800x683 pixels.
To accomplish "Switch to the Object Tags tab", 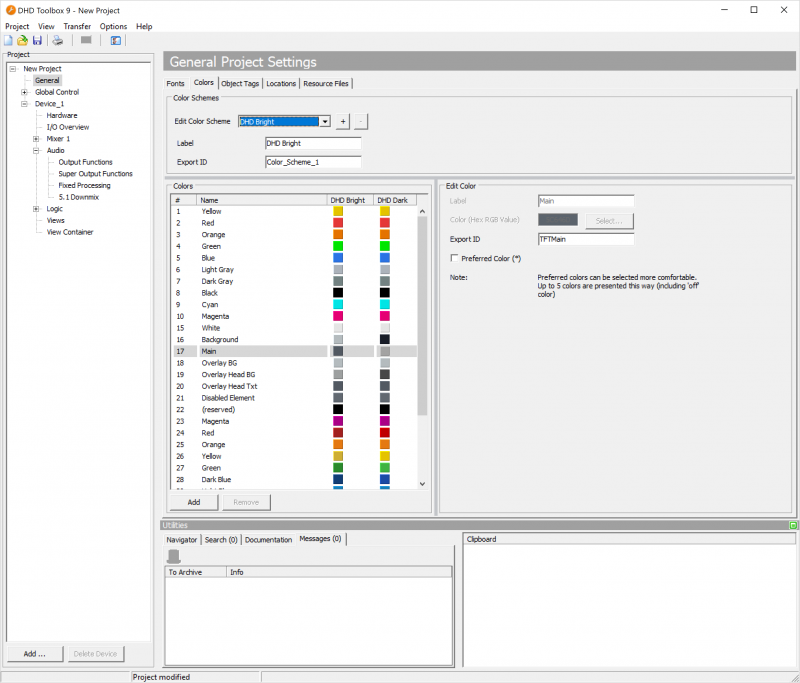I will (240, 83).
